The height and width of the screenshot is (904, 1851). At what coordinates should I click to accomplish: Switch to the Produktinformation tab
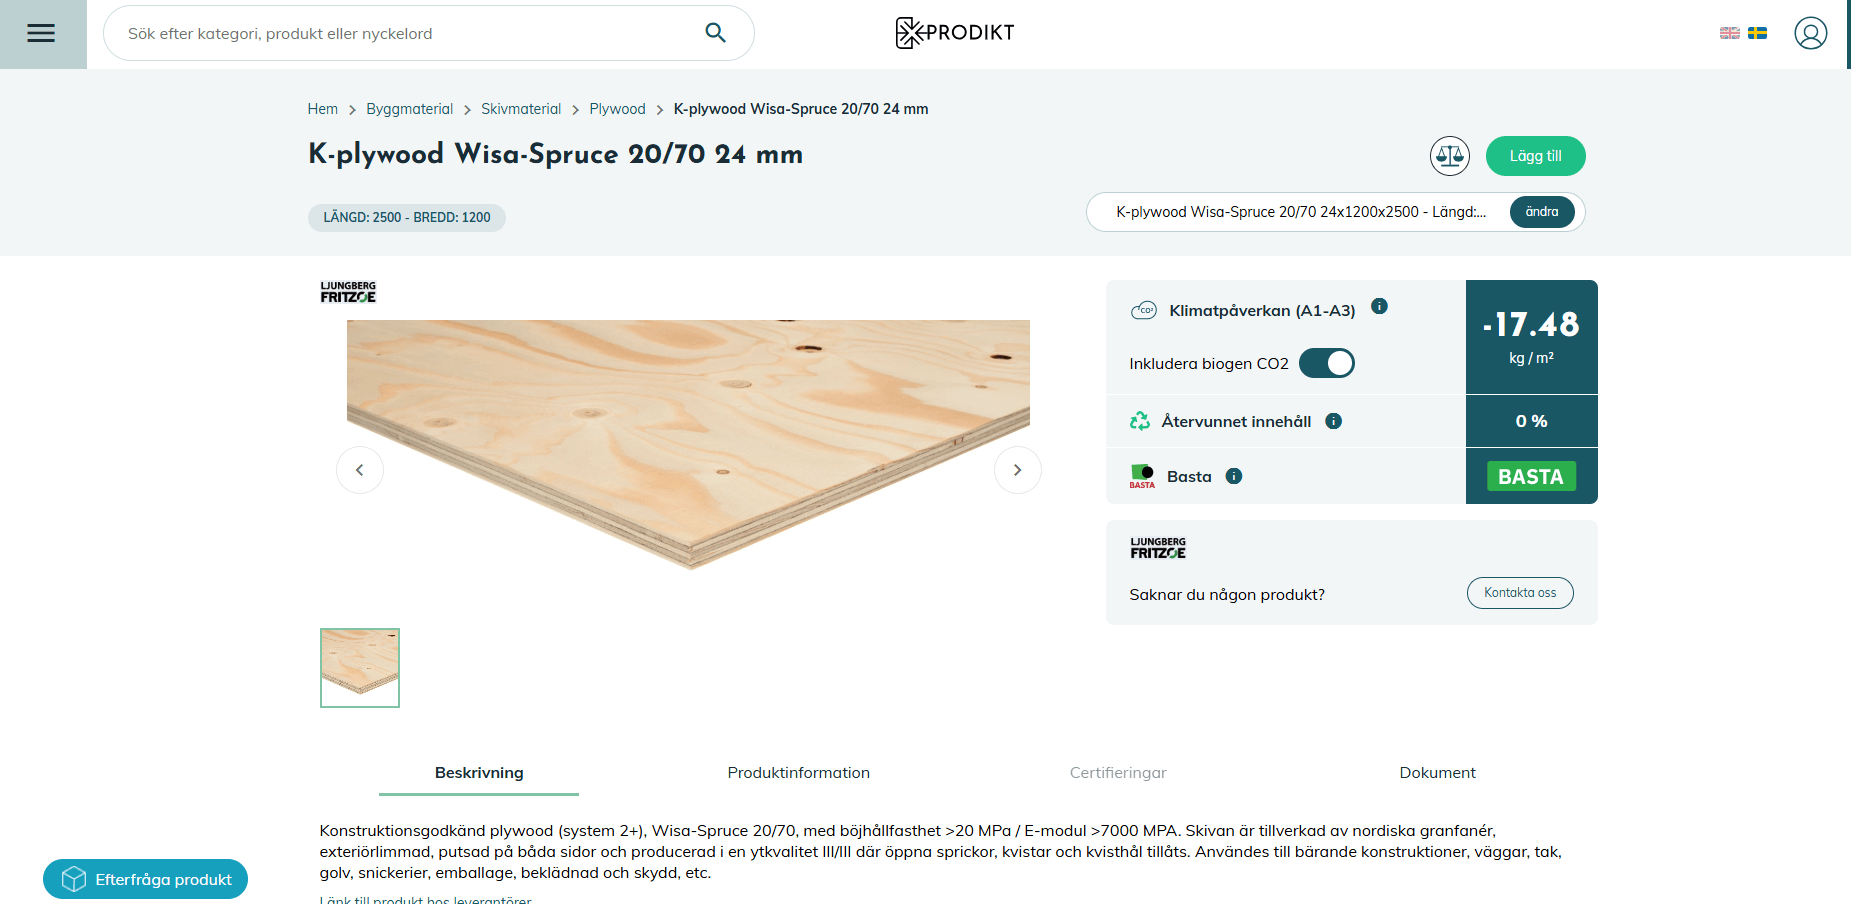point(798,772)
